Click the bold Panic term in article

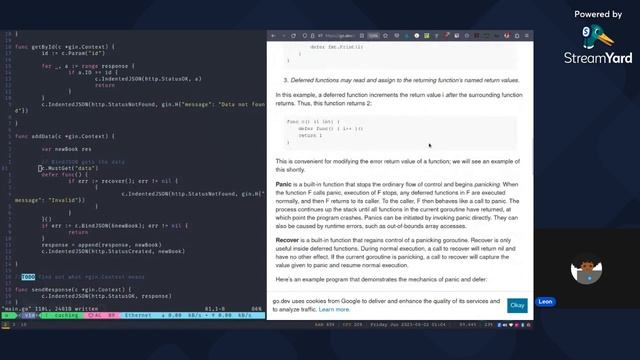click(x=283, y=184)
